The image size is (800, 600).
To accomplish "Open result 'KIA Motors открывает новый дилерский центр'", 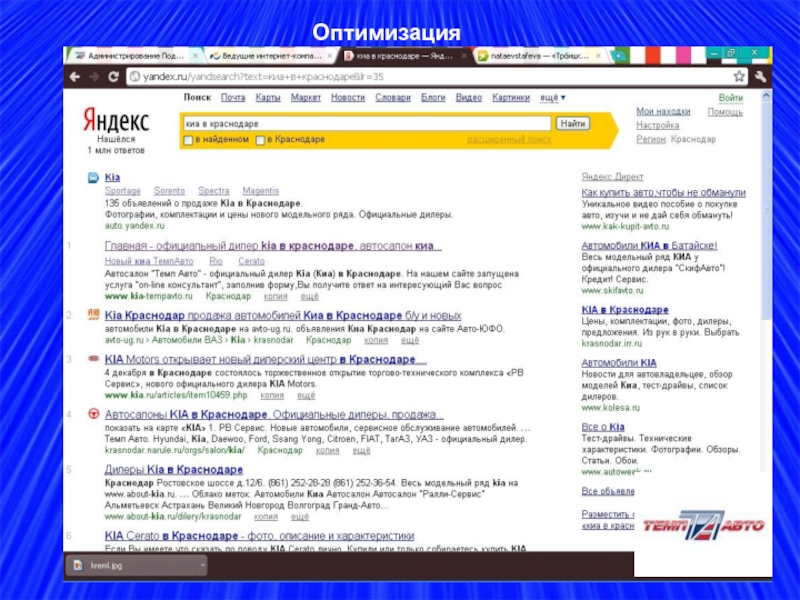I will coord(265,359).
